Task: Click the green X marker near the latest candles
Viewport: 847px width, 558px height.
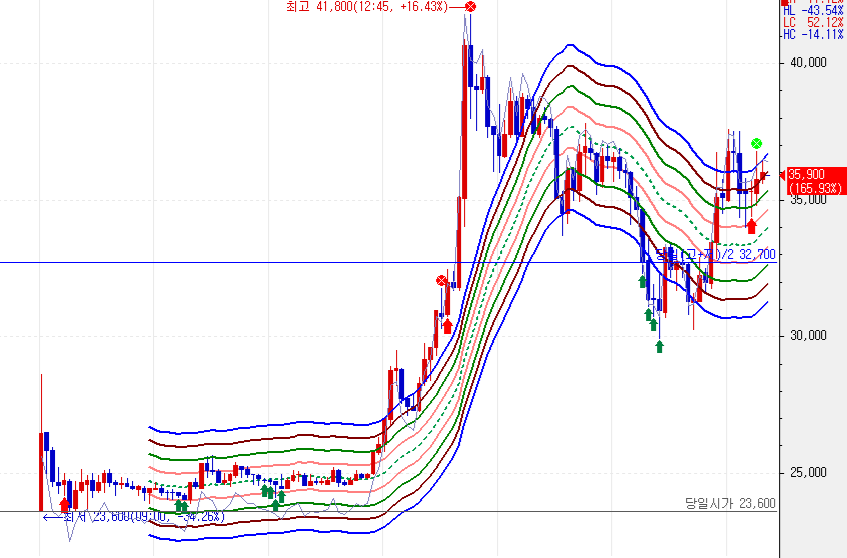Action: point(756,144)
